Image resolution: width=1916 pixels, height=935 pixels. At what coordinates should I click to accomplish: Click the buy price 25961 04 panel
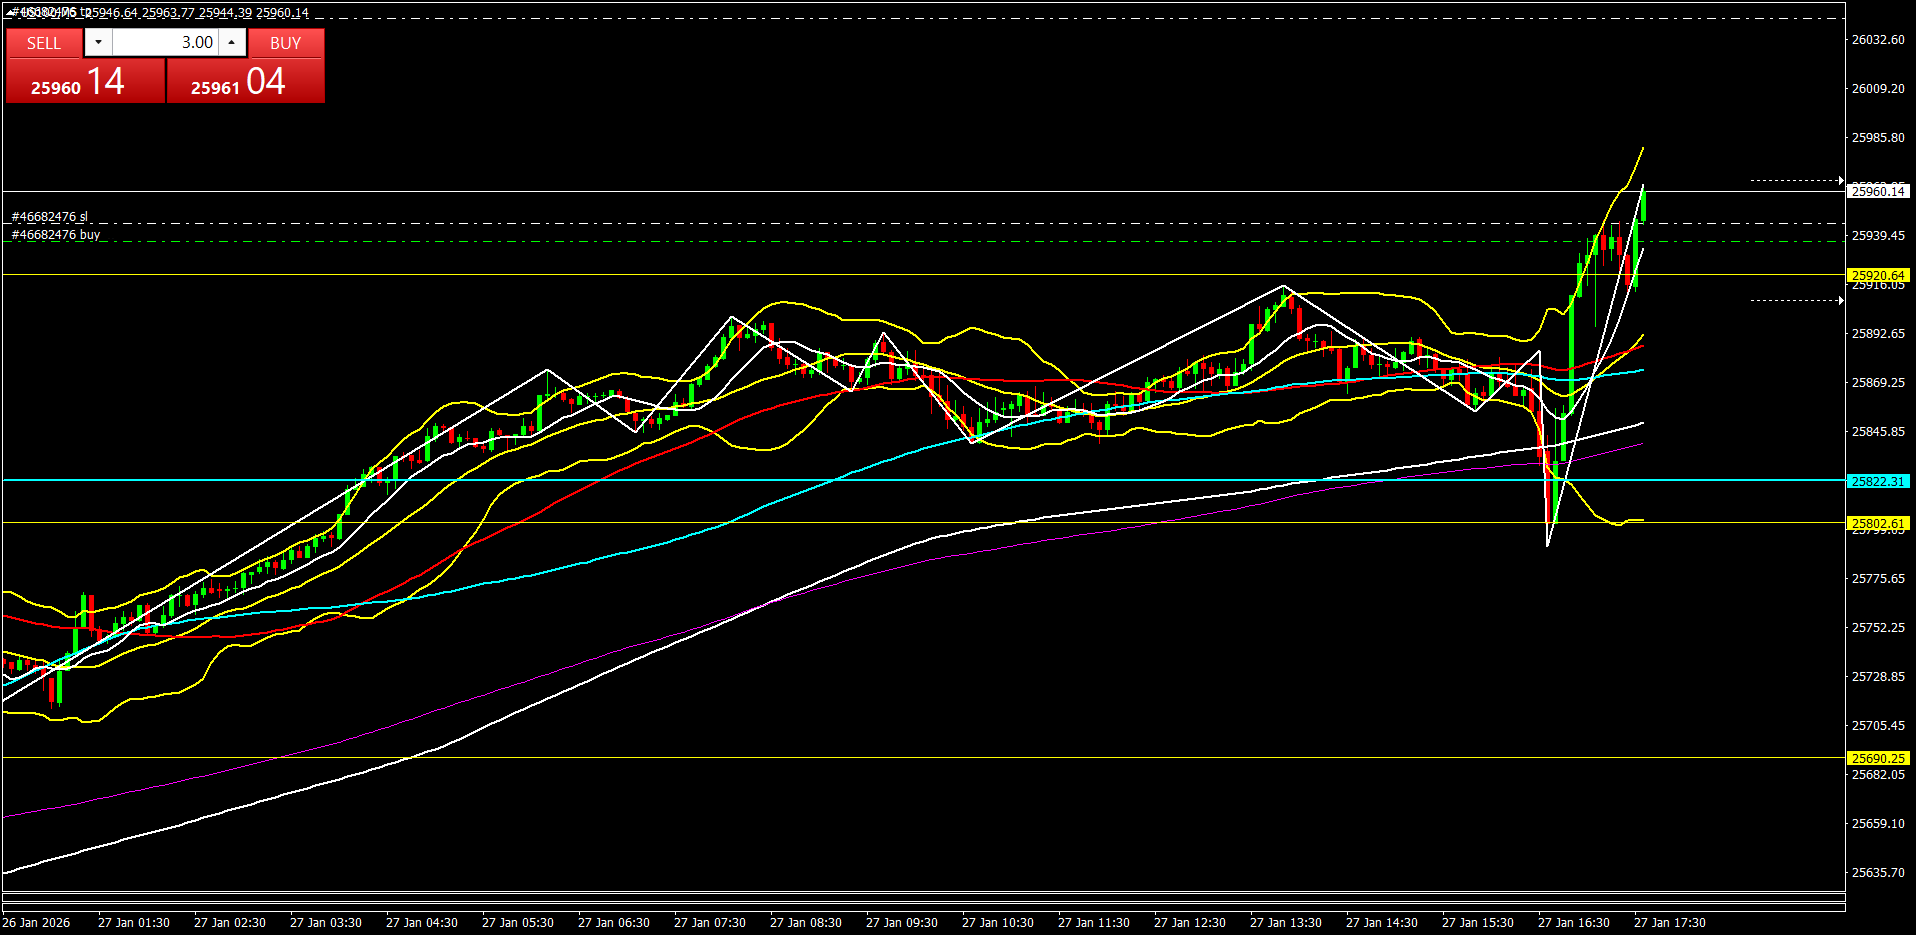245,82
